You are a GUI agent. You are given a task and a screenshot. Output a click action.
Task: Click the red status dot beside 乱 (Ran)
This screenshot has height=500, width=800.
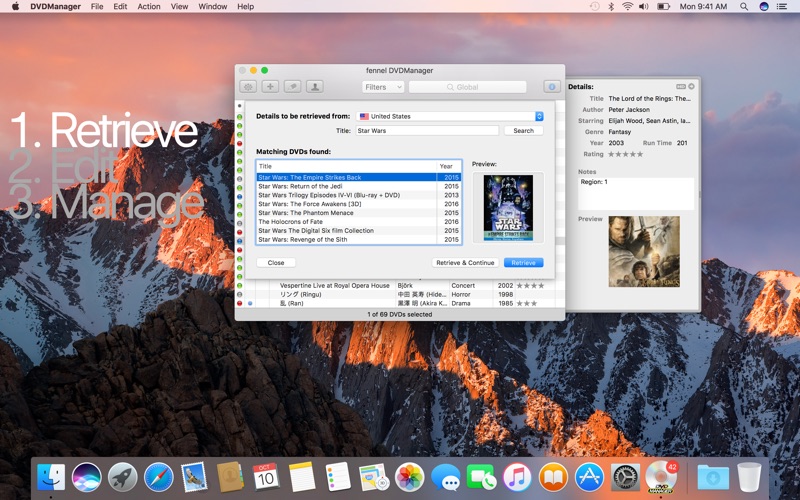239,303
